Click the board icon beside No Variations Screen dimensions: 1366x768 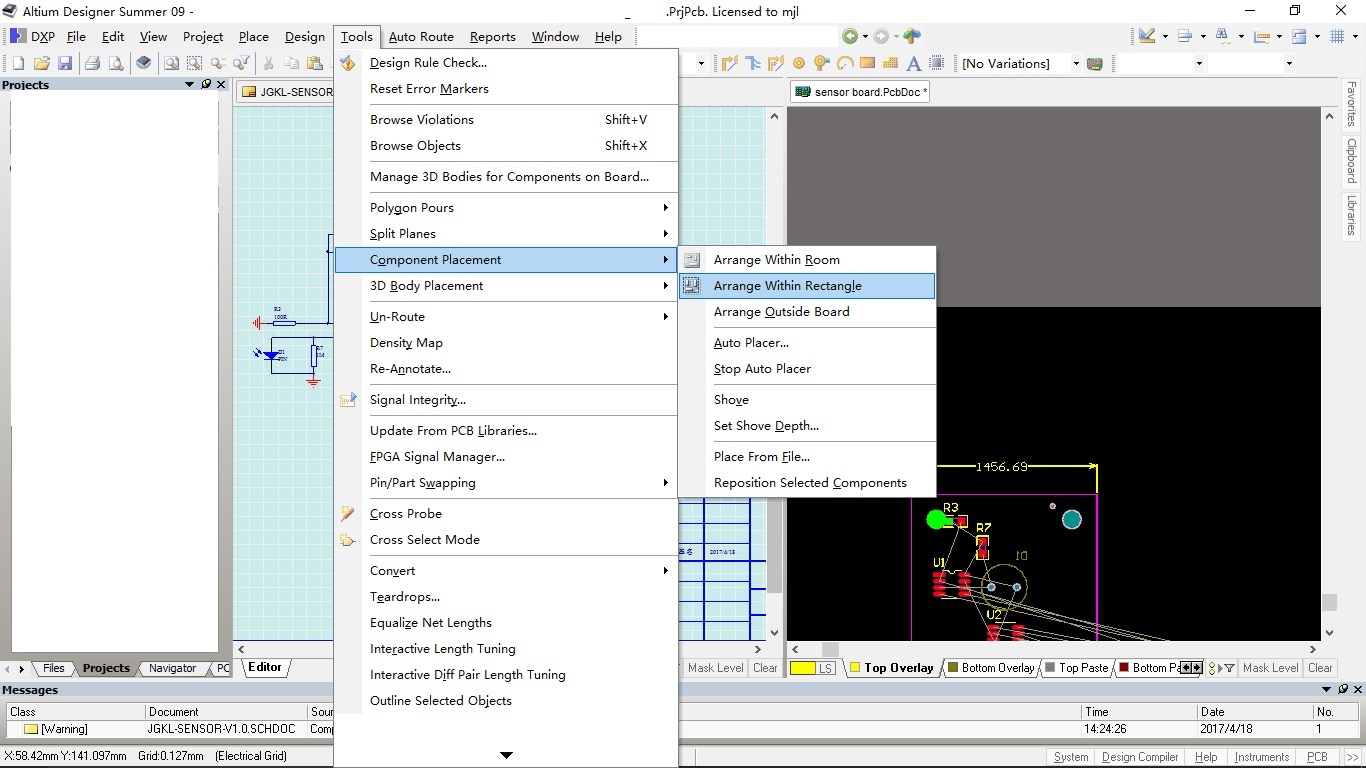tap(1095, 64)
